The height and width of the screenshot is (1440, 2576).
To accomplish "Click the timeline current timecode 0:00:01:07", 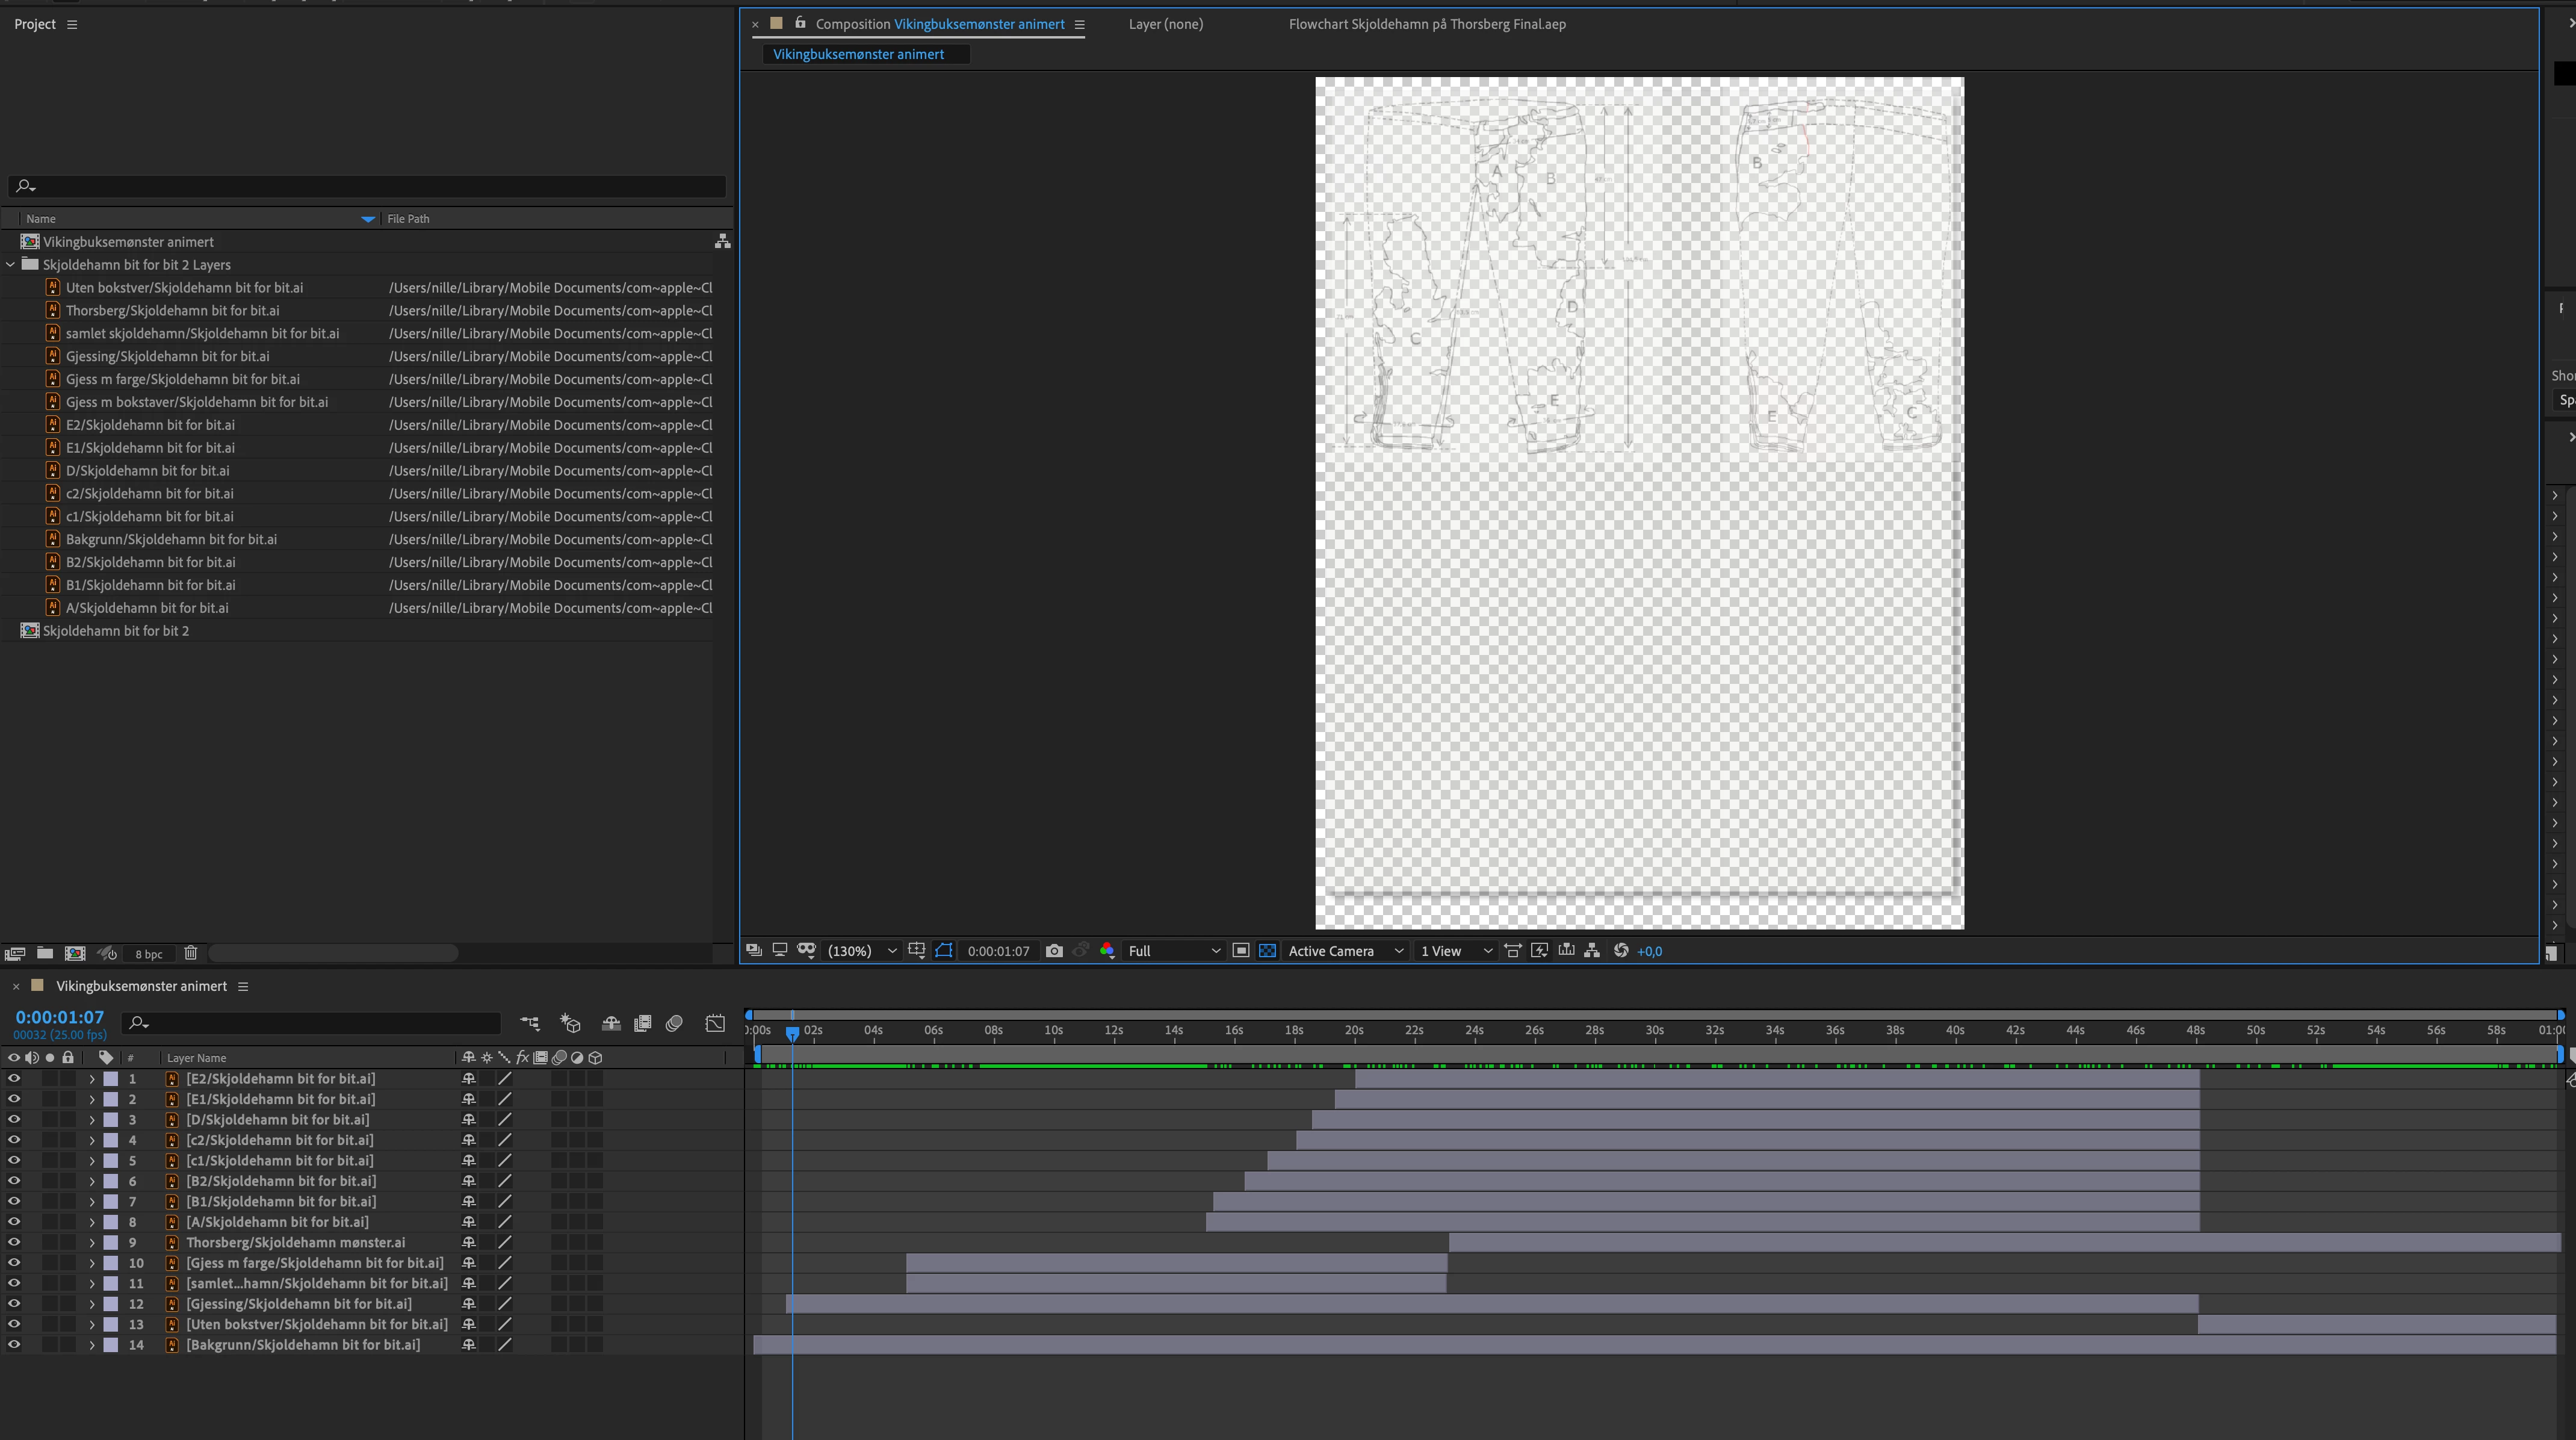I will click(x=60, y=1017).
